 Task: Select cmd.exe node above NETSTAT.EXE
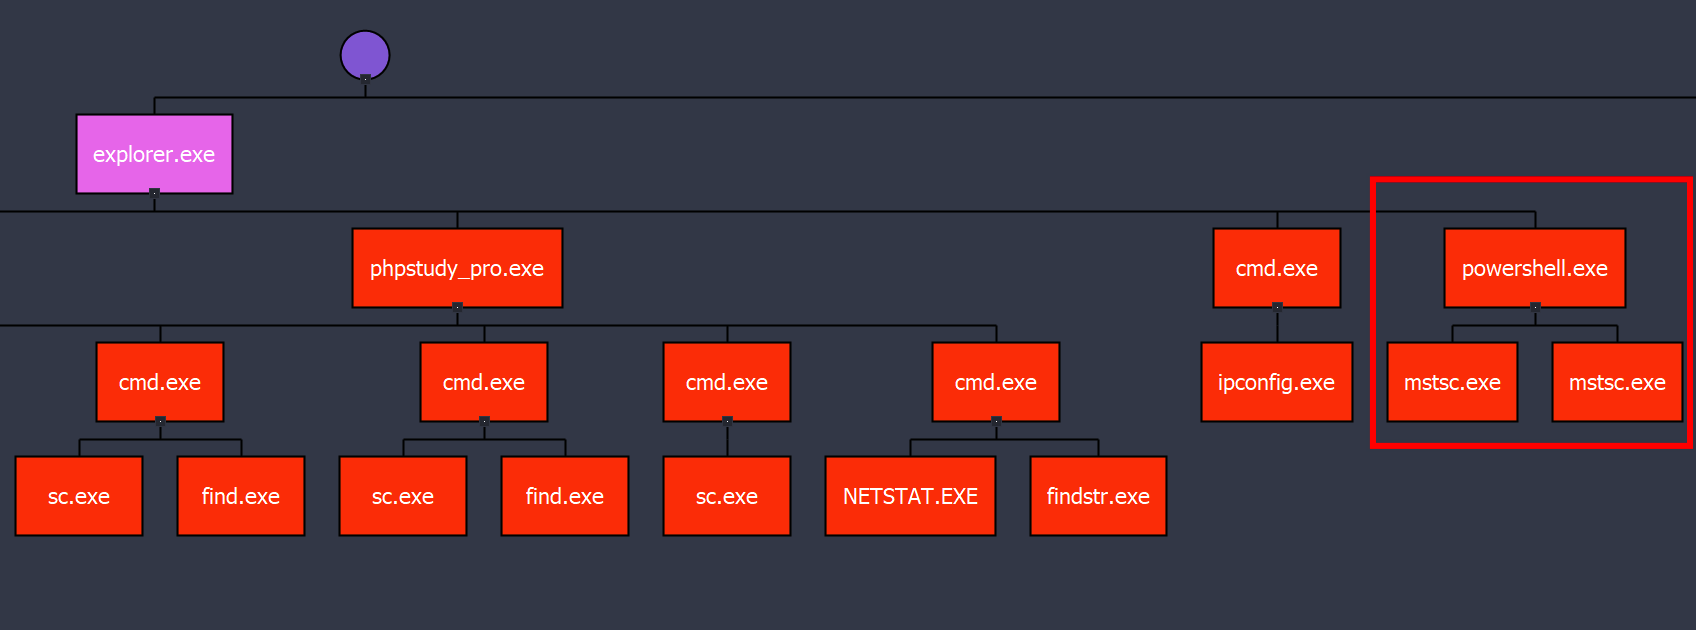(995, 382)
